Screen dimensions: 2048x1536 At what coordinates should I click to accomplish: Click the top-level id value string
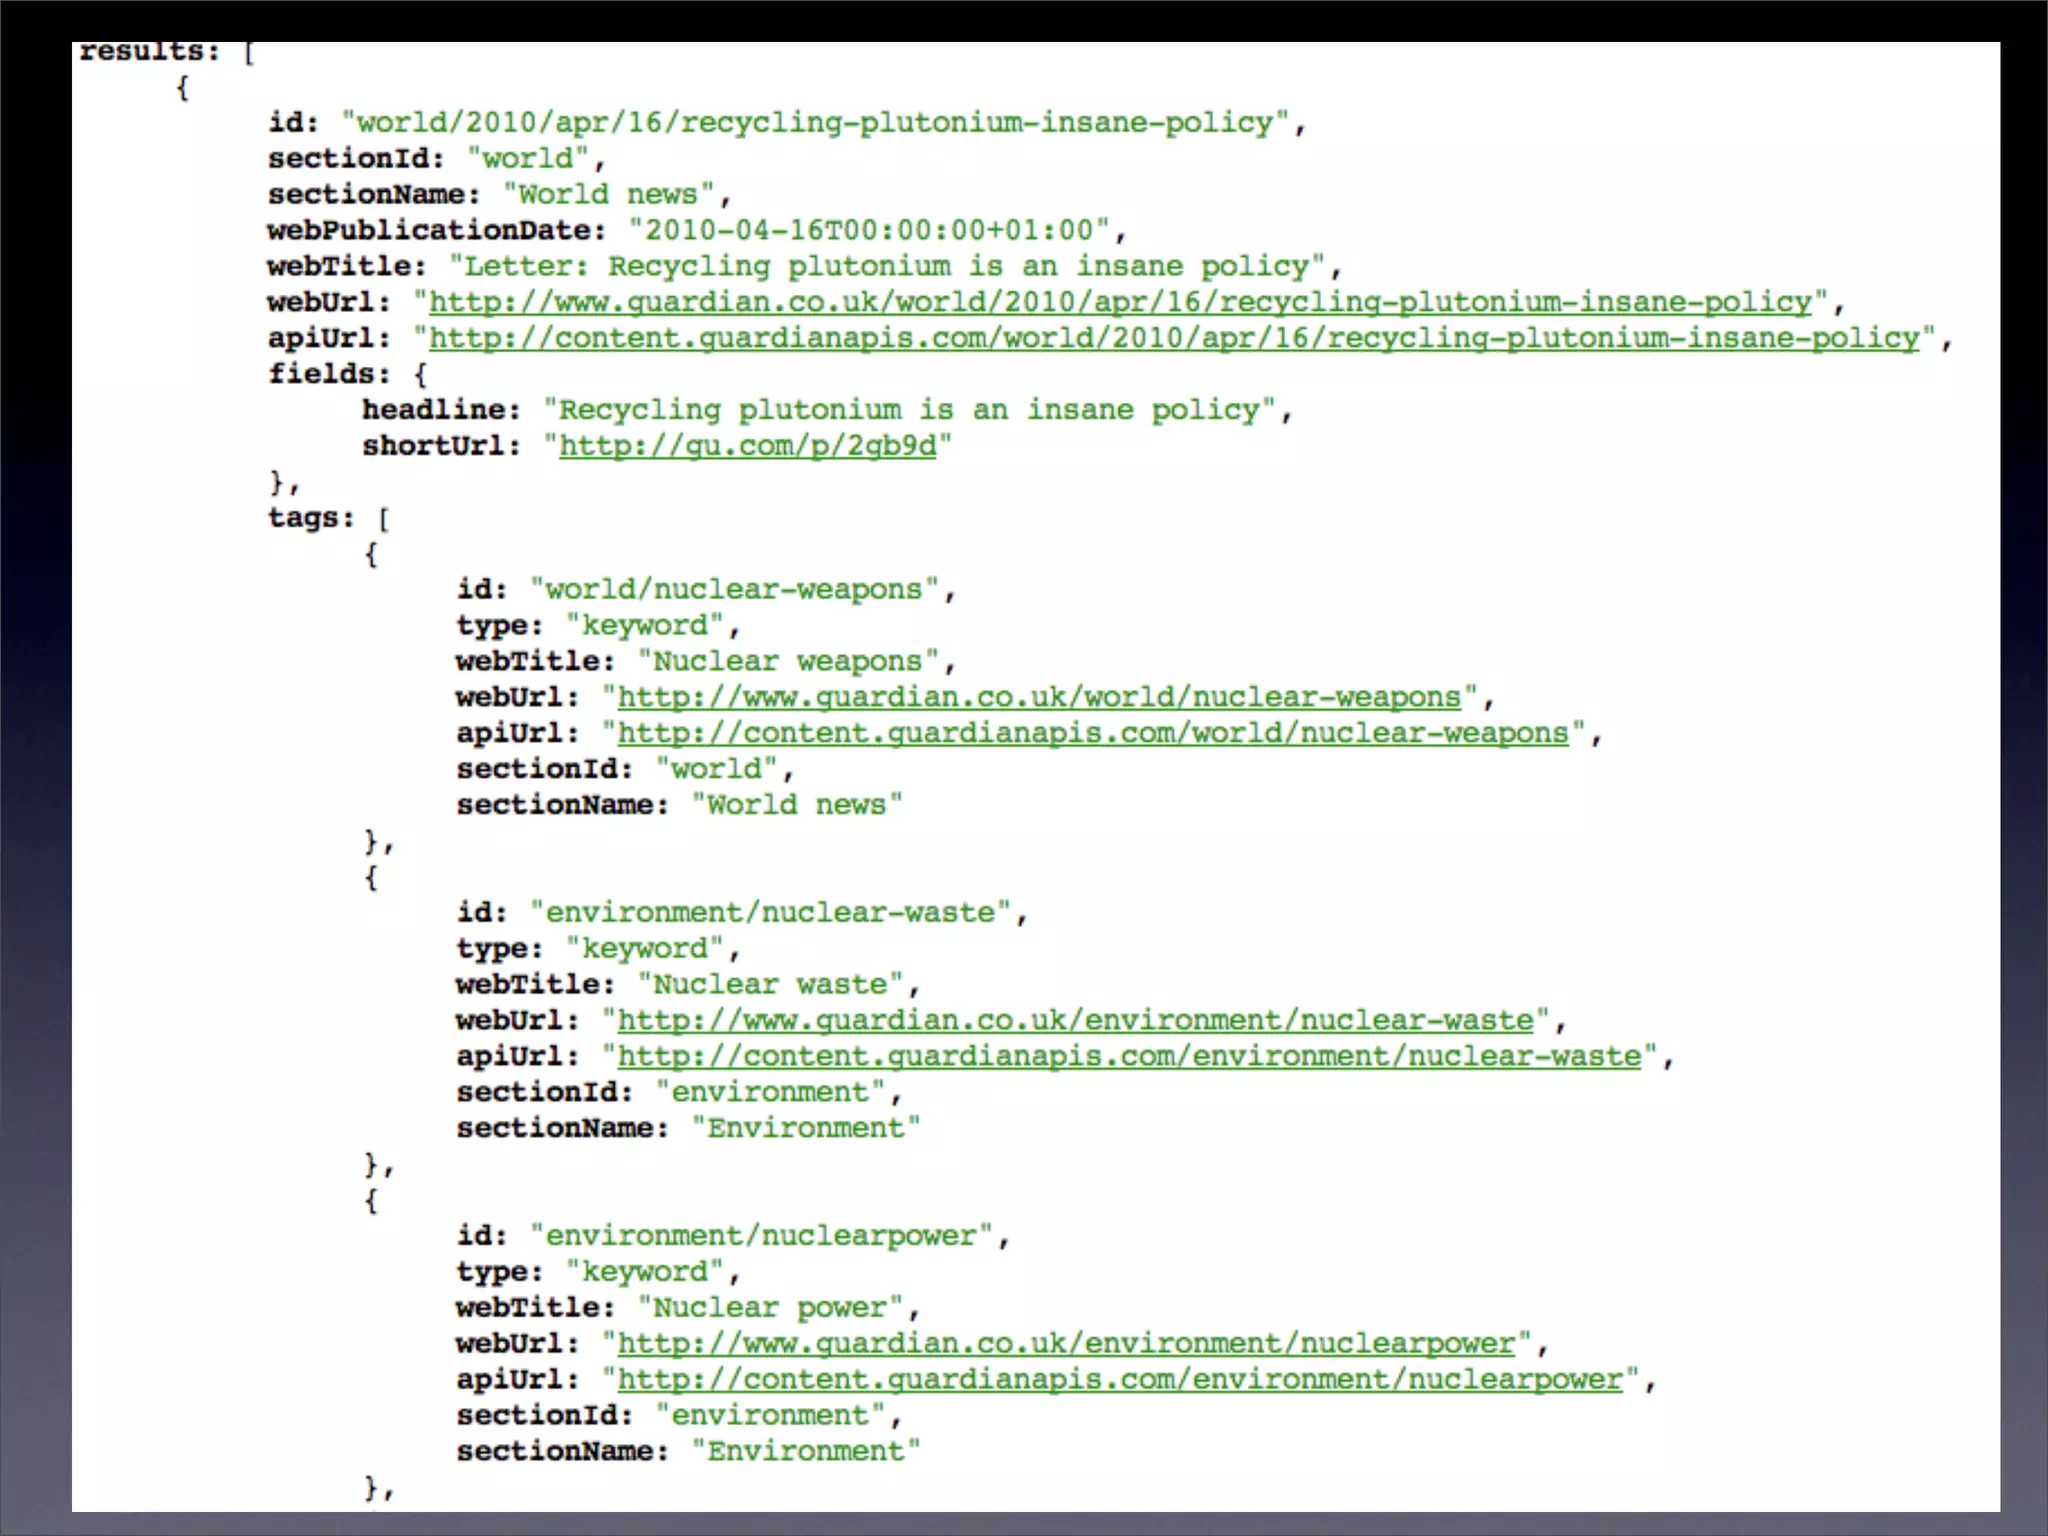(815, 123)
